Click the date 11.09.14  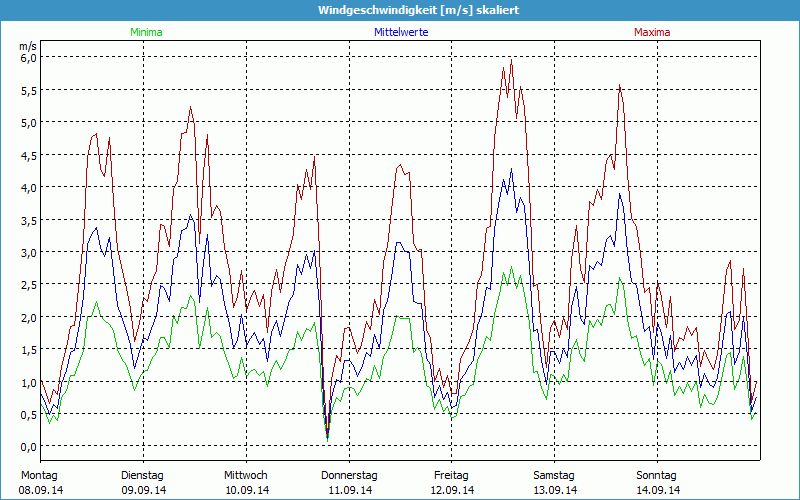pyautogui.click(x=350, y=490)
